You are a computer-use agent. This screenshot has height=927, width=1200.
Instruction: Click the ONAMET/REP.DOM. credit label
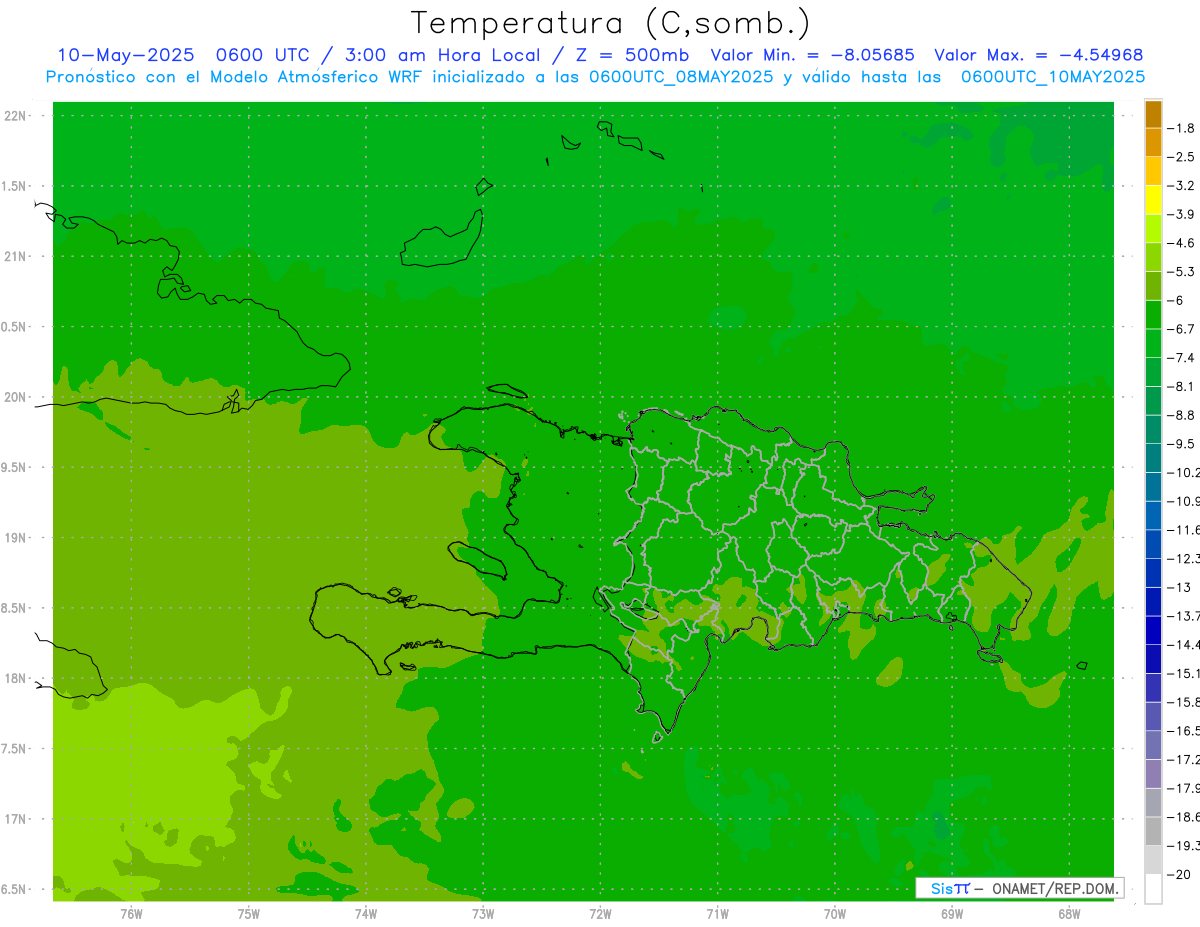coord(1053,888)
